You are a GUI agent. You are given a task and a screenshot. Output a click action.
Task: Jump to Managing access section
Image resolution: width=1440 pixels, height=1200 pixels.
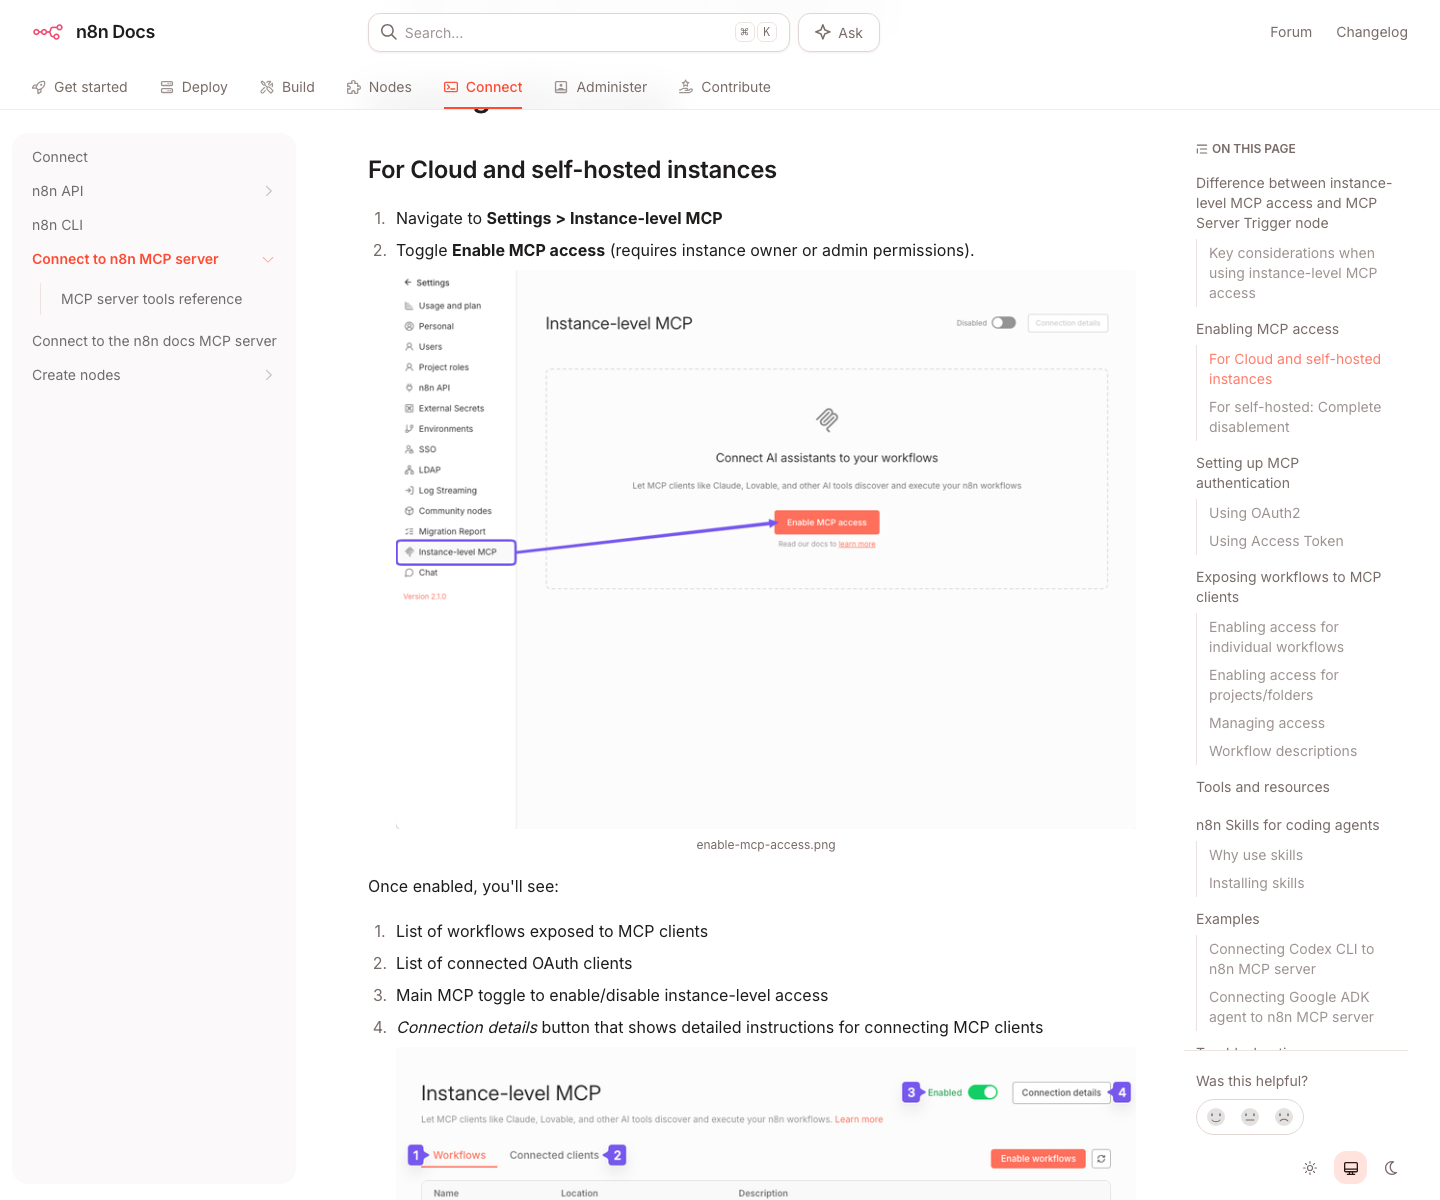(x=1266, y=723)
